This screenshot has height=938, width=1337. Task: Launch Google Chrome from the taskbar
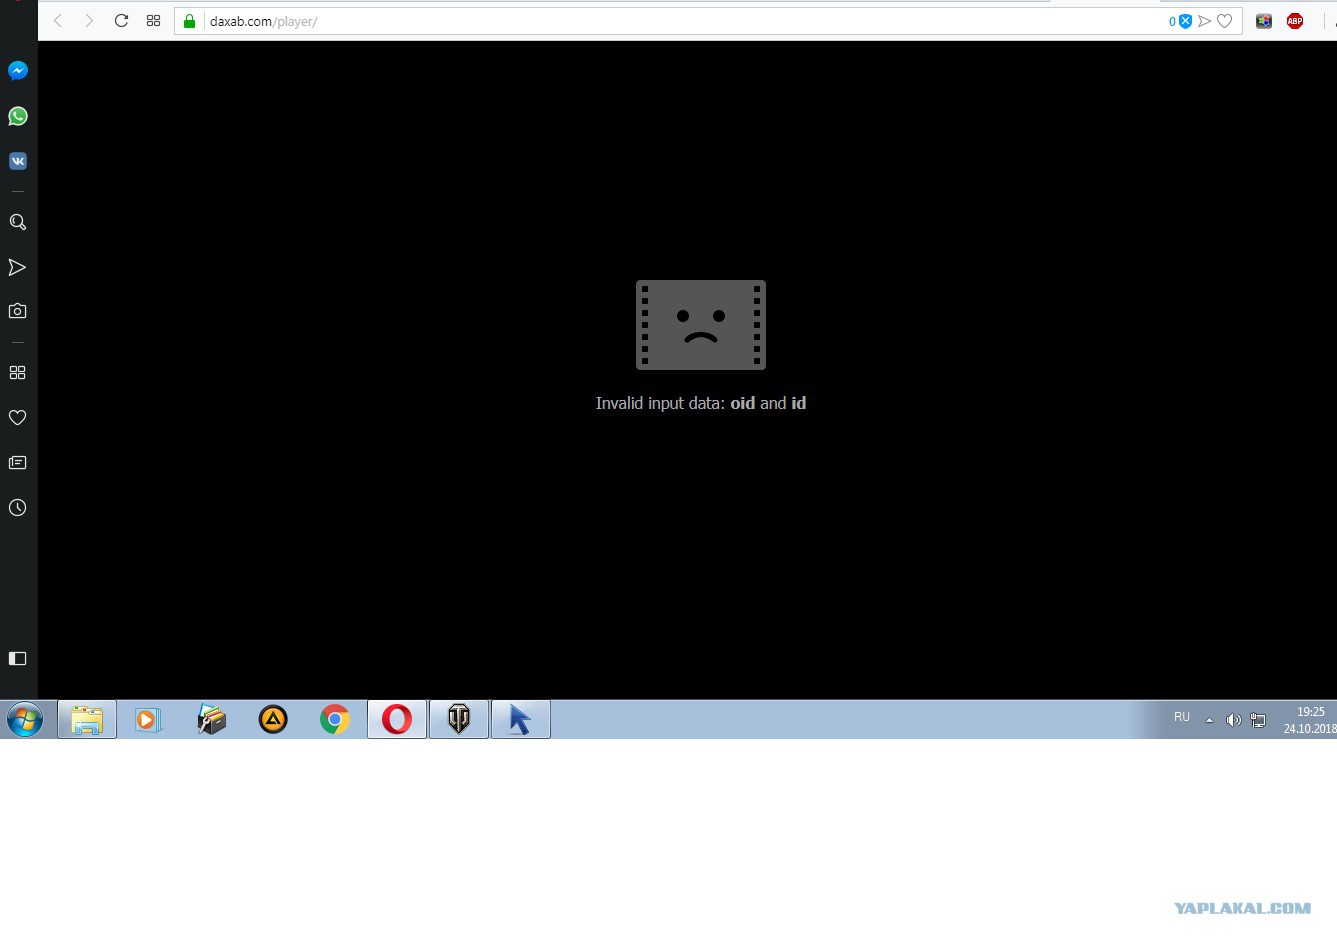tap(335, 719)
